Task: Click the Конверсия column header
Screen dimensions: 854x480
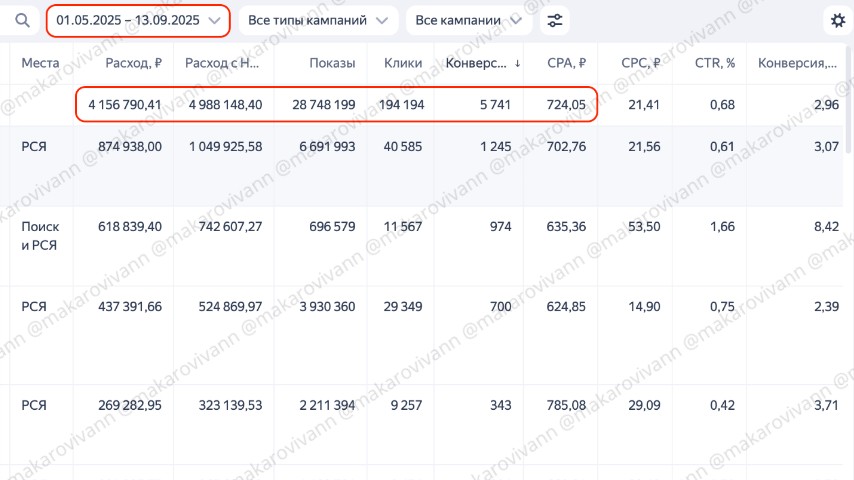Action: click(x=797, y=63)
